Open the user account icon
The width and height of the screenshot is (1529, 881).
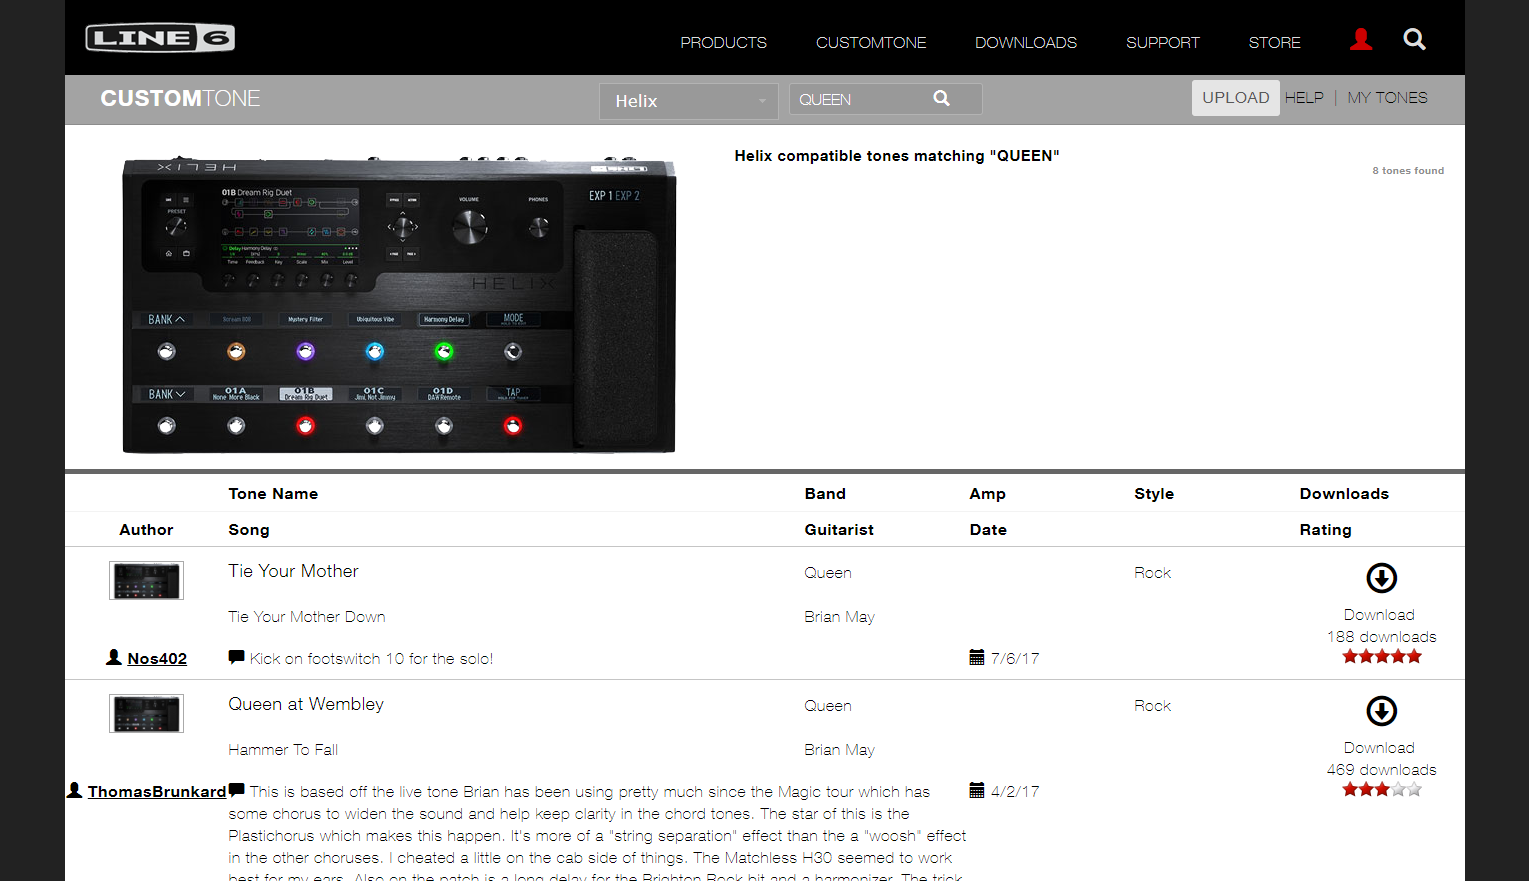pyautogui.click(x=1361, y=40)
